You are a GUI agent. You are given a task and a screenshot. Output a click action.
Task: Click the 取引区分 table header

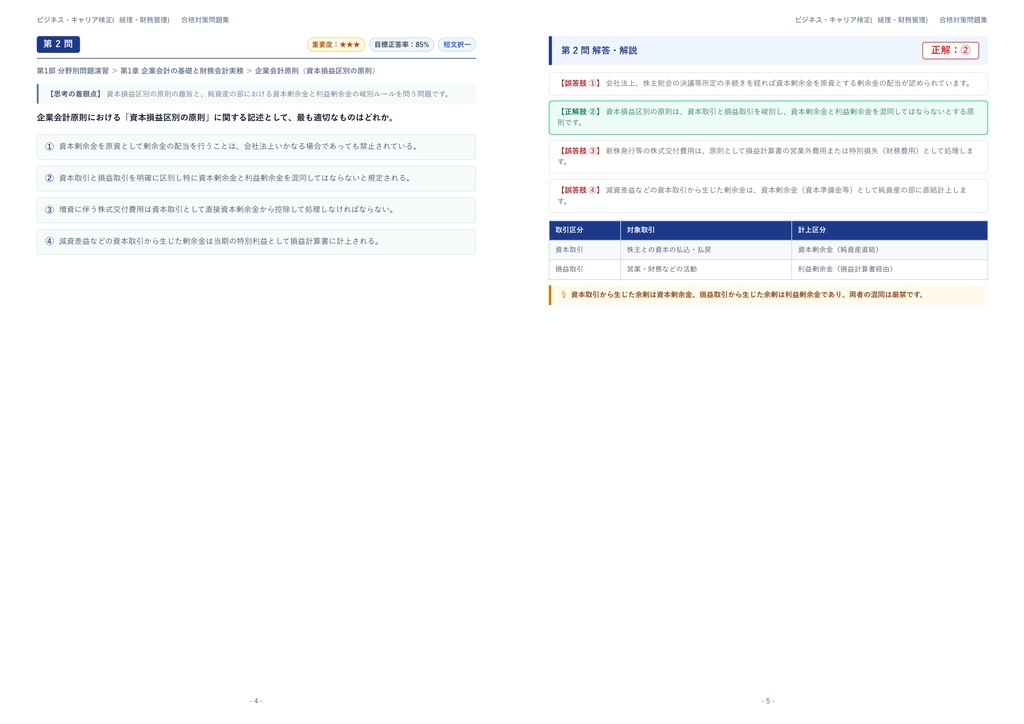click(584, 230)
